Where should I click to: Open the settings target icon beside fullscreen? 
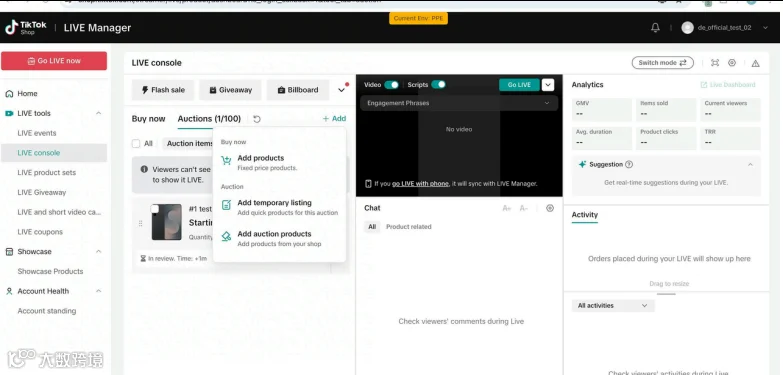click(x=732, y=63)
